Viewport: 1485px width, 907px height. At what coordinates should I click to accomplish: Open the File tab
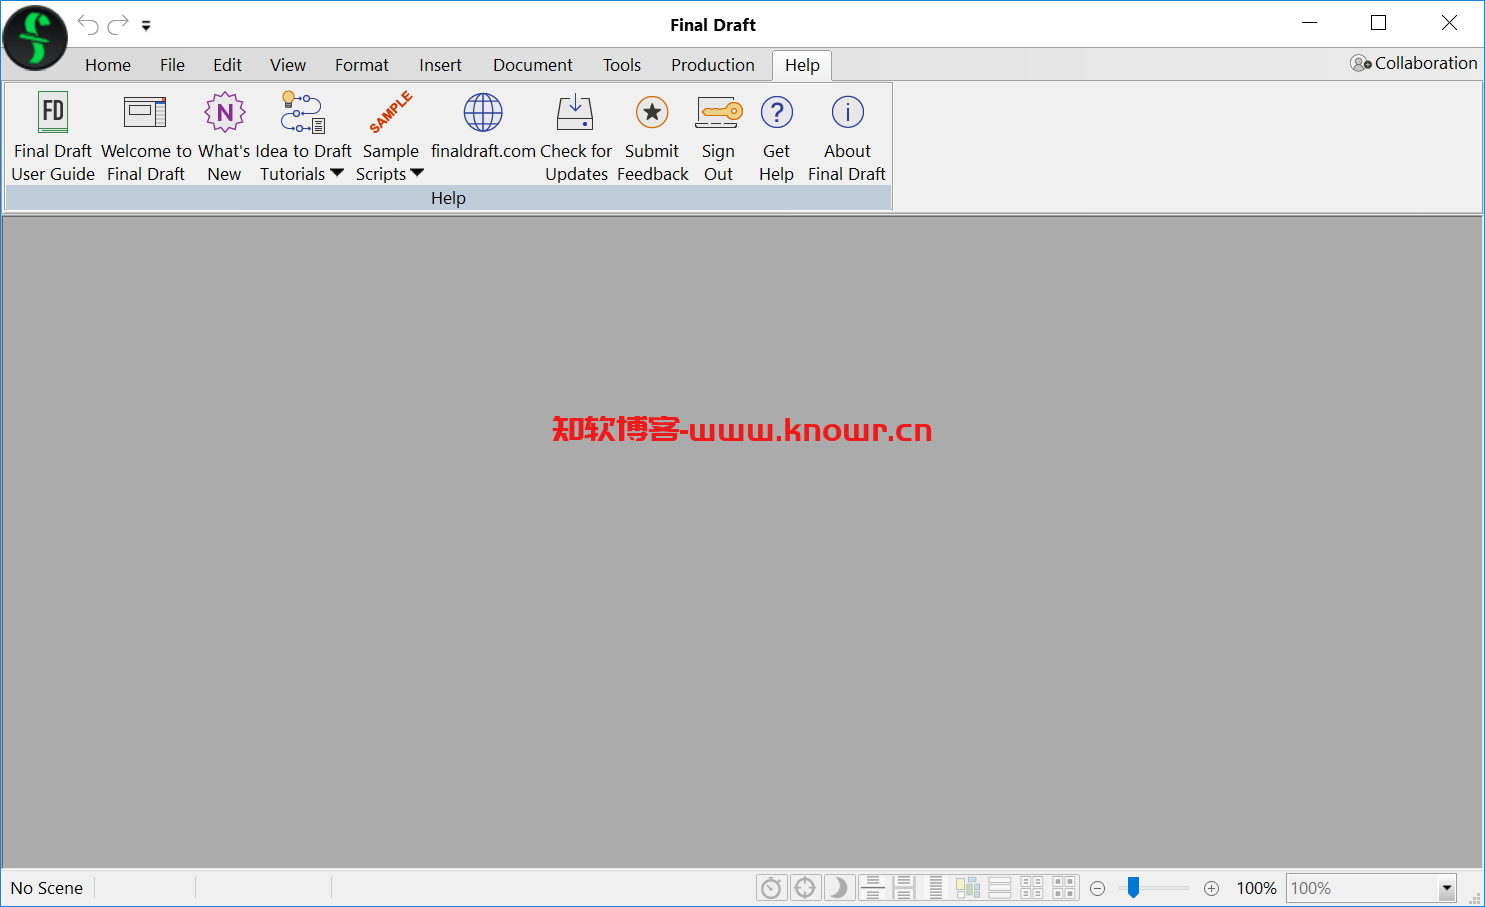point(172,65)
